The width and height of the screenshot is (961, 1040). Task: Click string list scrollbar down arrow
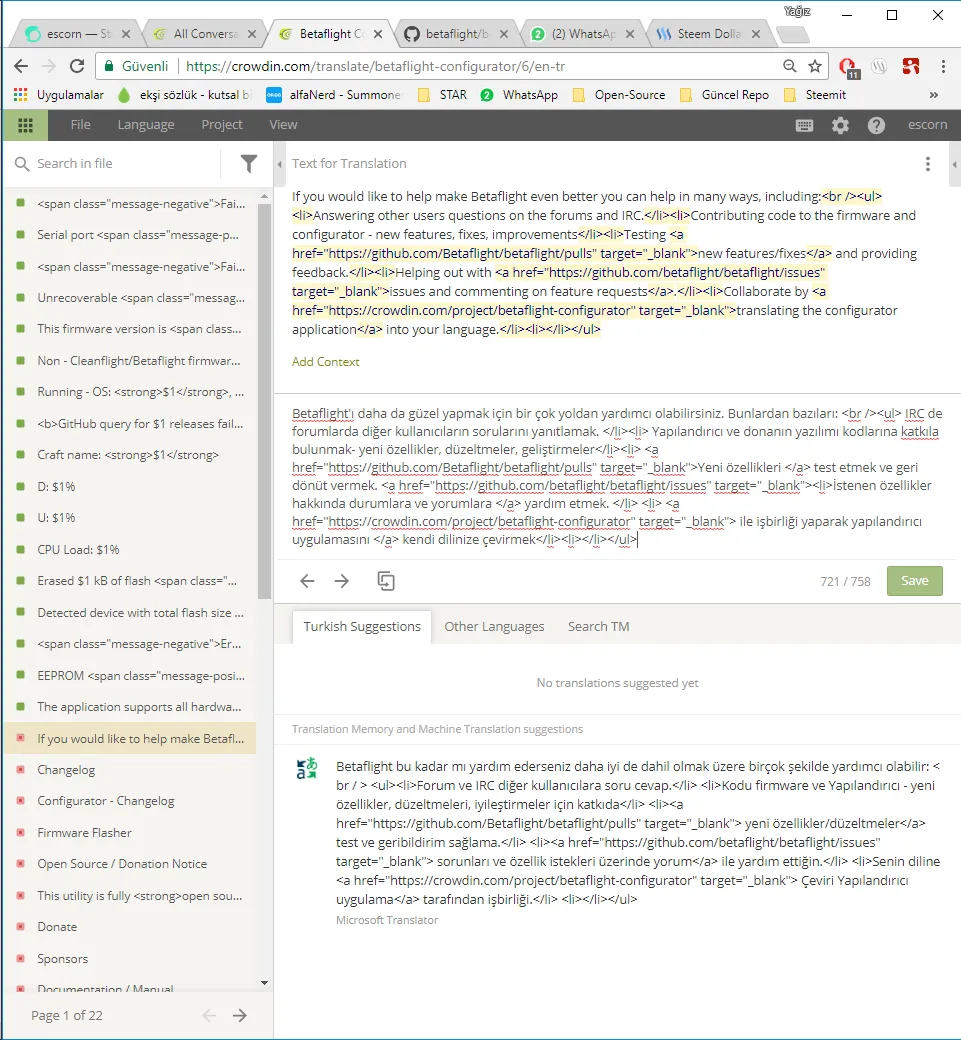(265, 983)
